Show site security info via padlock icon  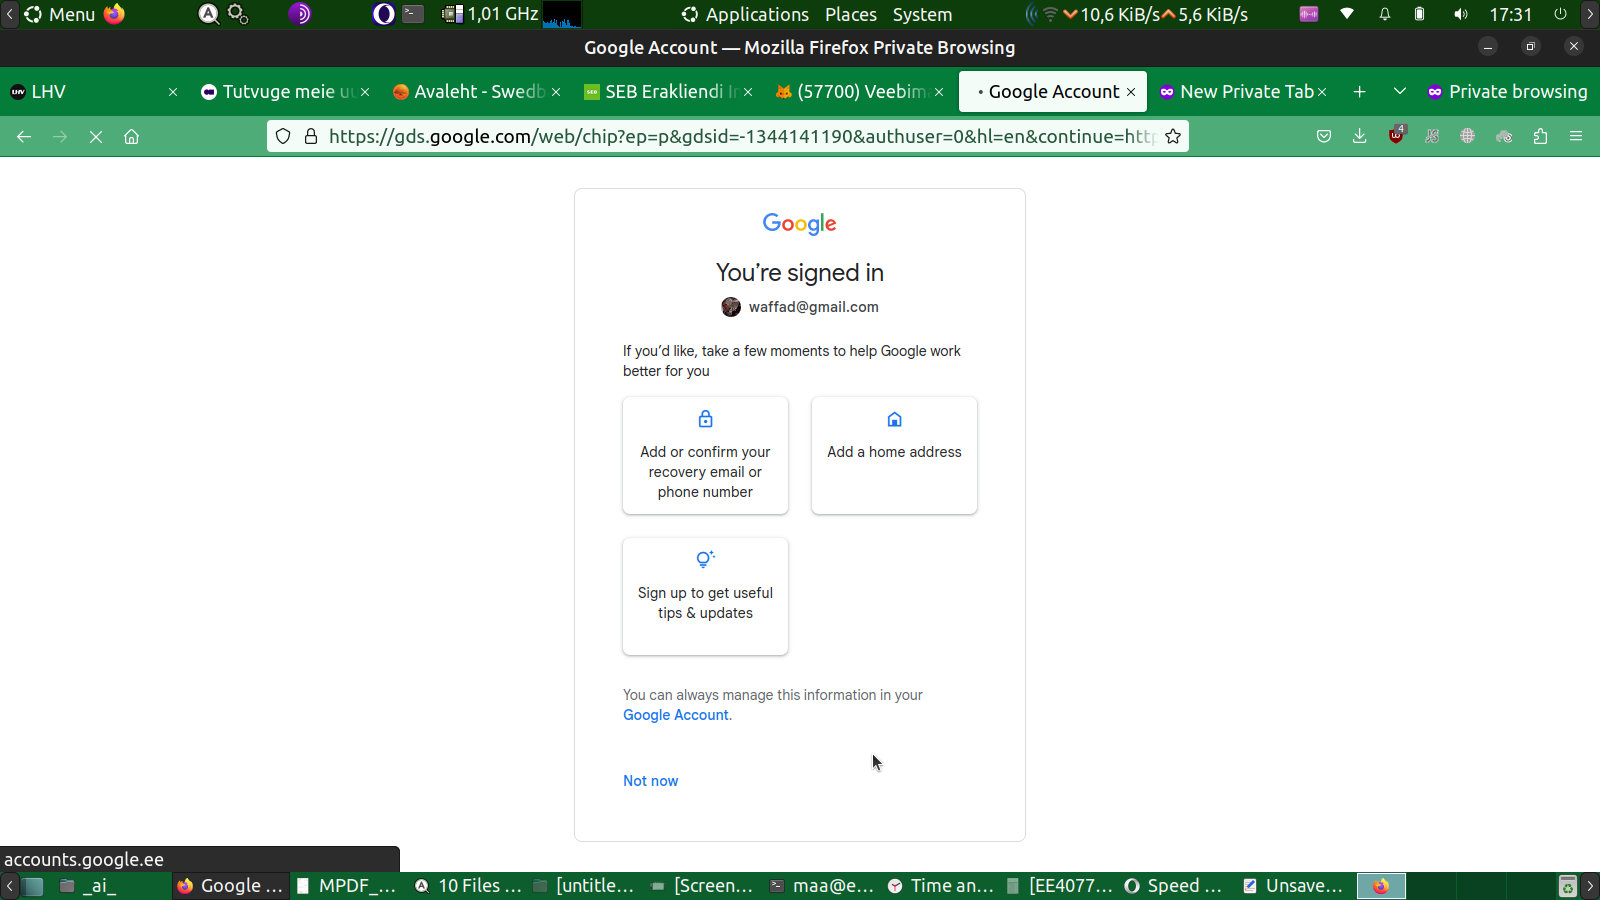tap(310, 136)
